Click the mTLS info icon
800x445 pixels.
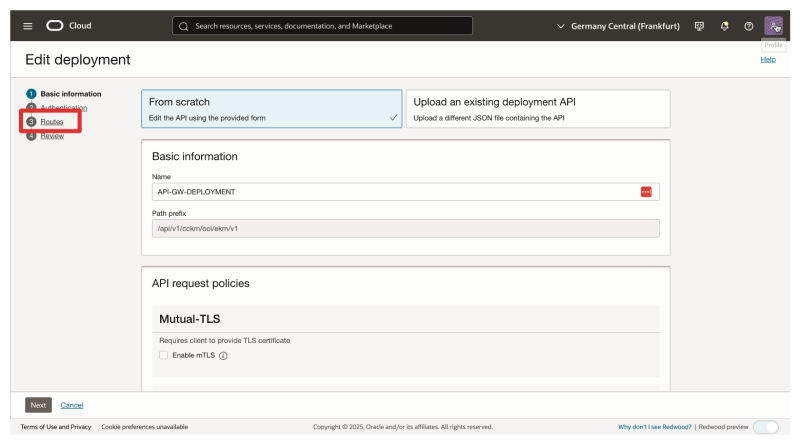click(x=223, y=355)
